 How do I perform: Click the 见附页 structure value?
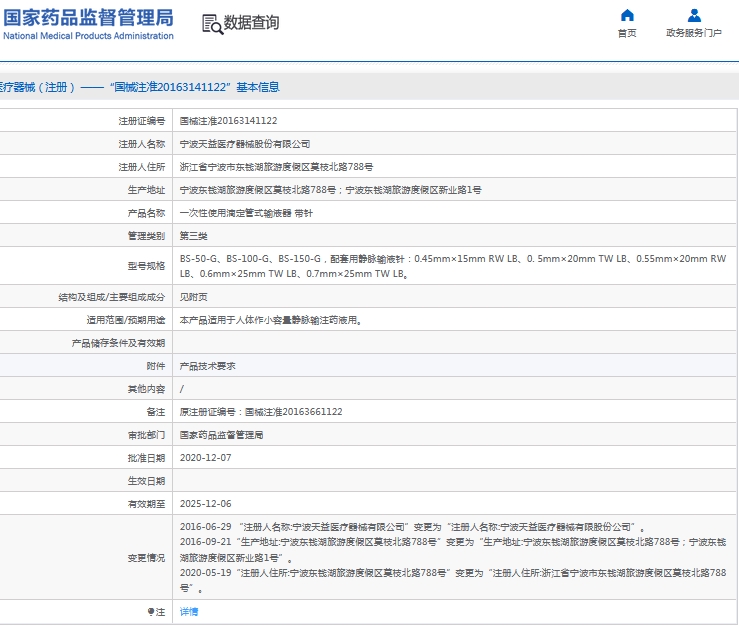pos(194,297)
